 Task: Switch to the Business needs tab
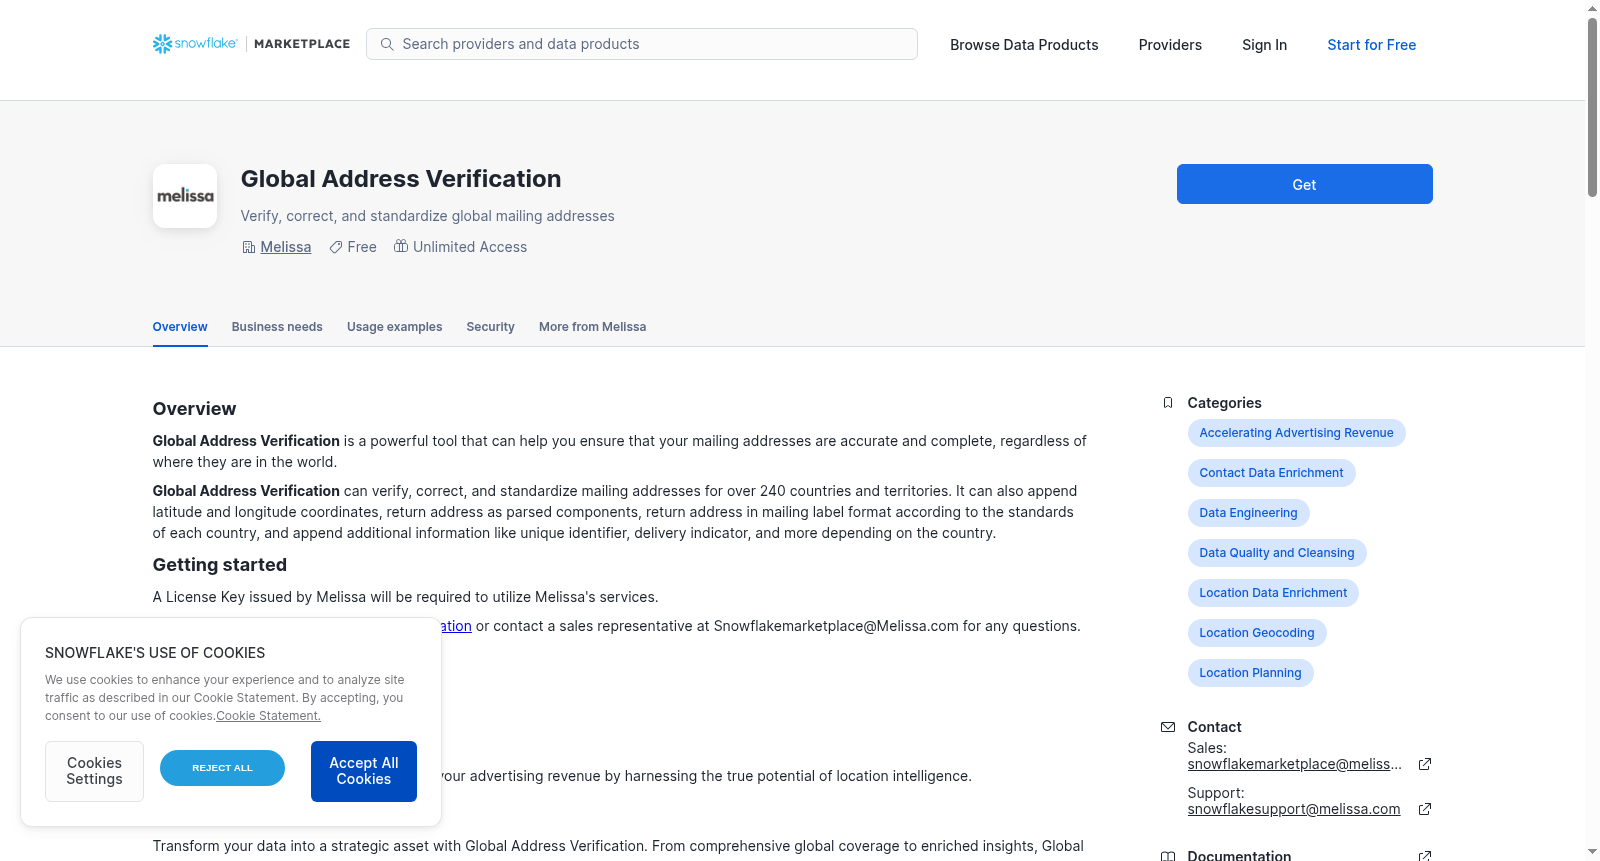point(277,327)
